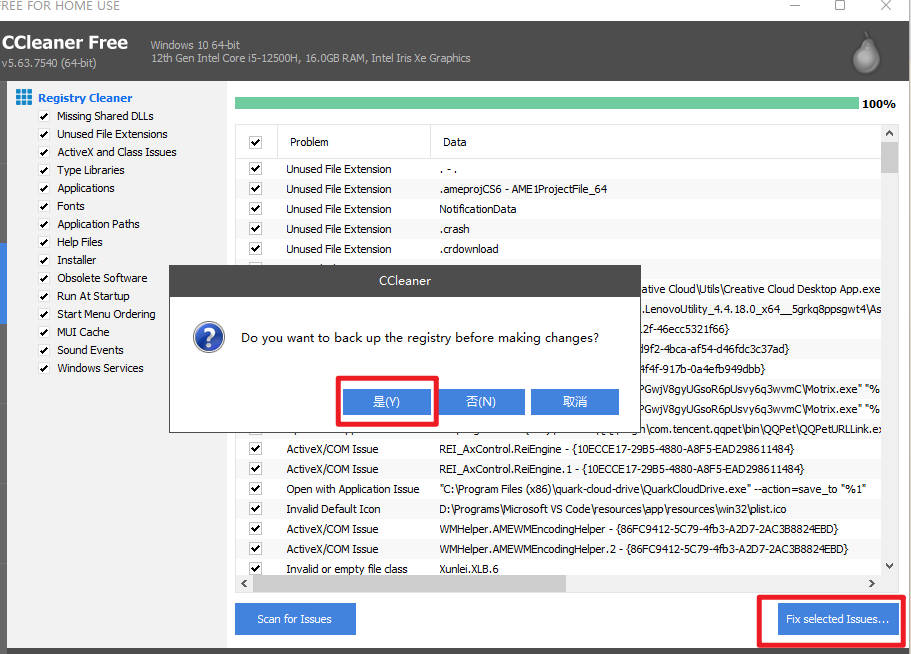Viewport: 911px width, 654px height.
Task: Toggle ActiveX and Class Issues checkbox
Action: tap(44, 152)
